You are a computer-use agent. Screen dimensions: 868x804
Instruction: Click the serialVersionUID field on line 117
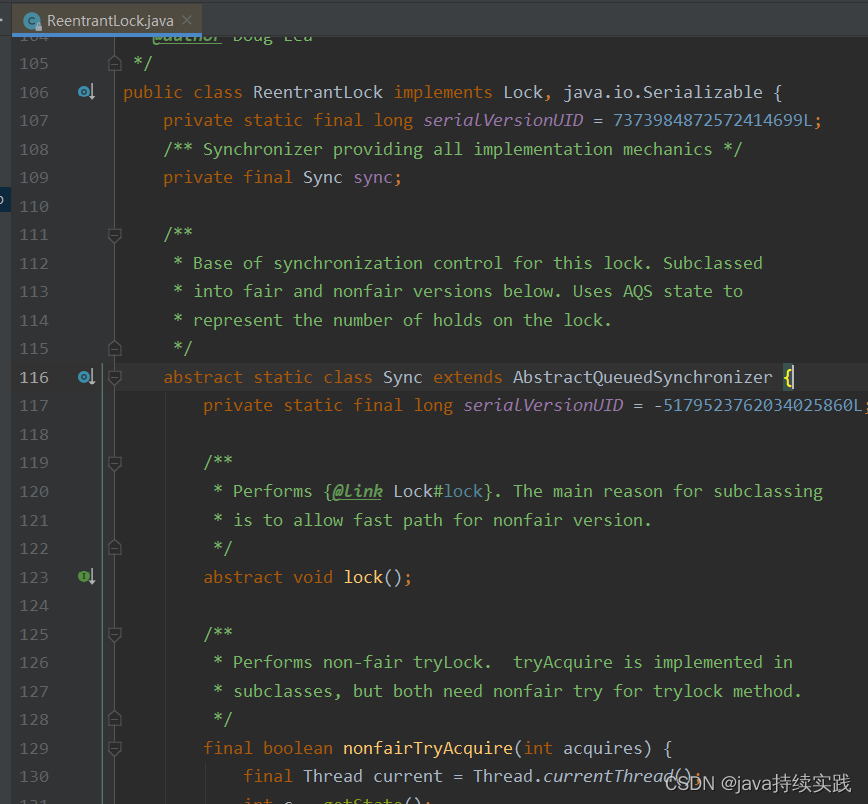pos(543,405)
